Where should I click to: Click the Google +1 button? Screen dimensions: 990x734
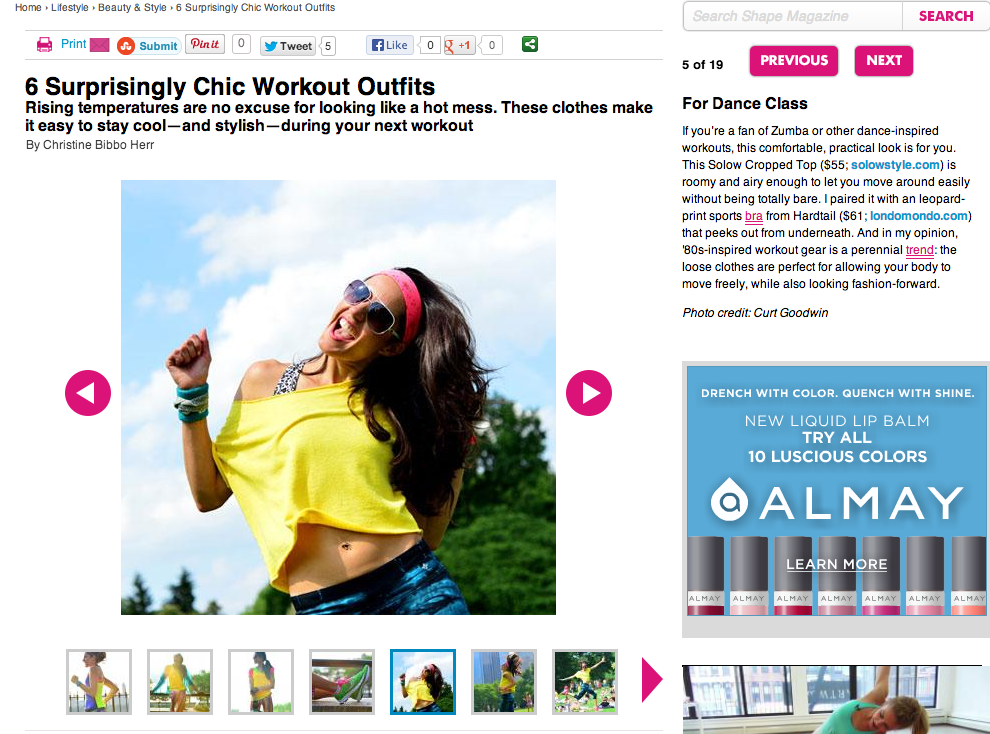[459, 45]
